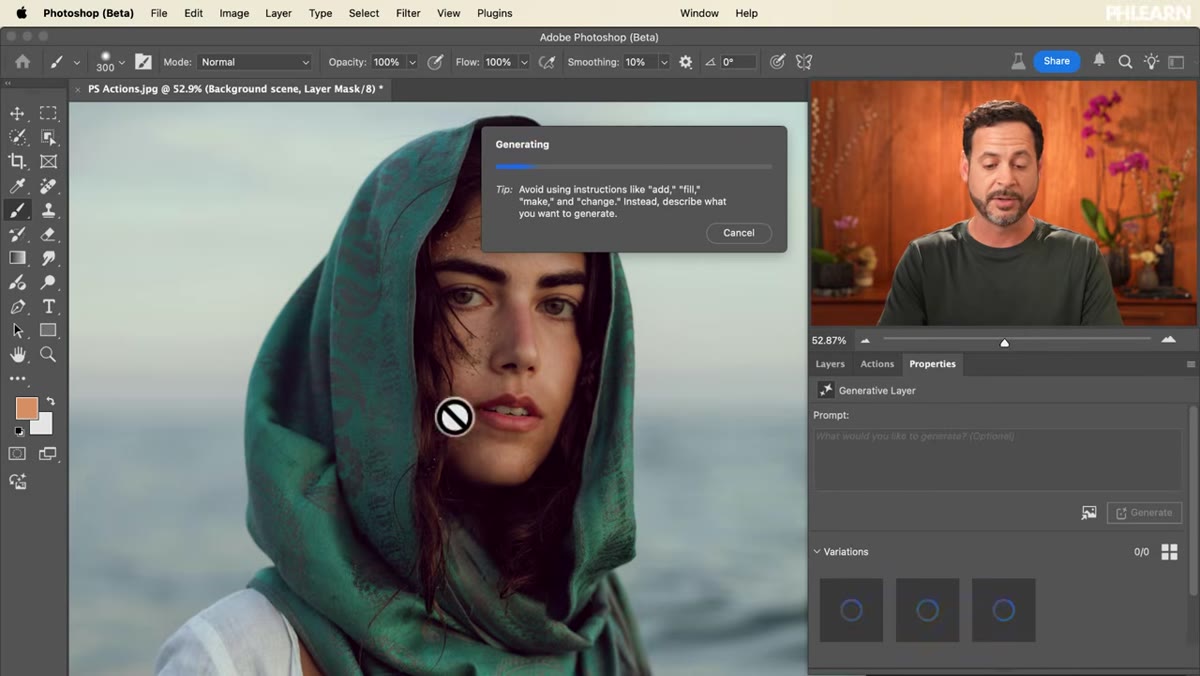Open the Apple menu
Image resolution: width=1200 pixels, height=676 pixels.
21,13
